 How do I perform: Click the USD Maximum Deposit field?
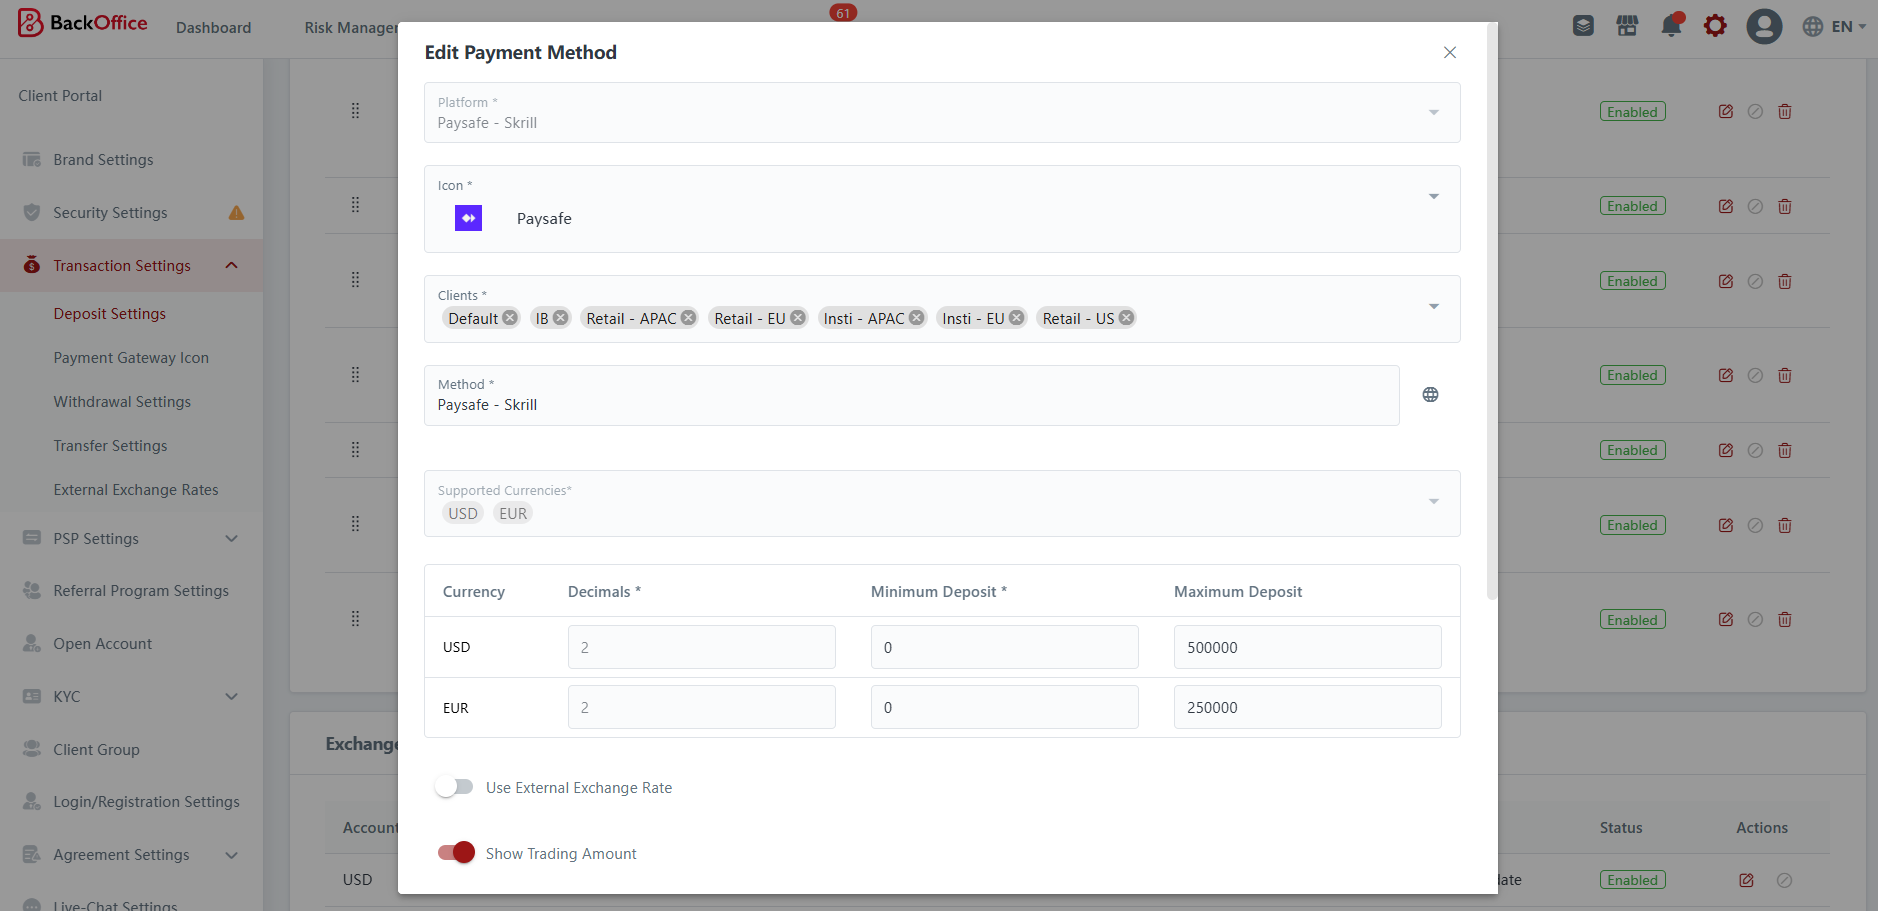1306,647
